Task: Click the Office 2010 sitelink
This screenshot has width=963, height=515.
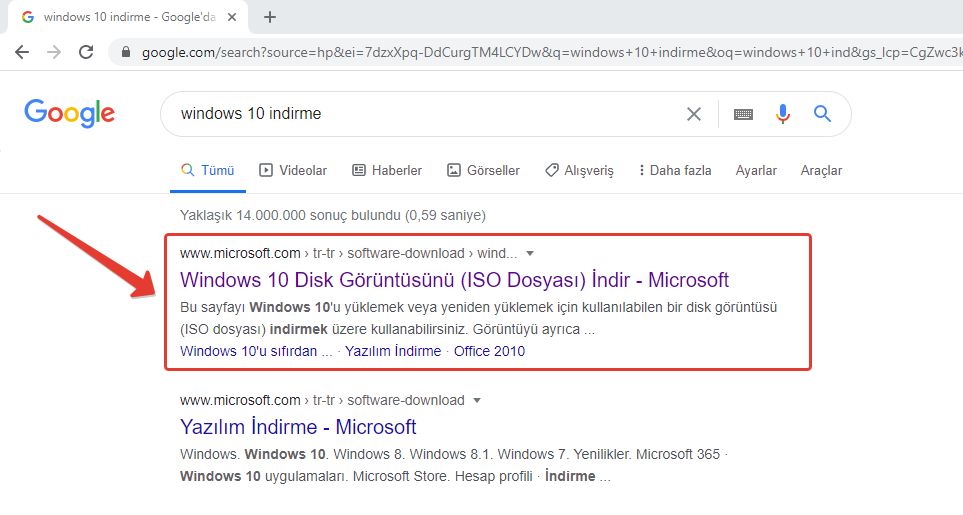Action: [489, 351]
